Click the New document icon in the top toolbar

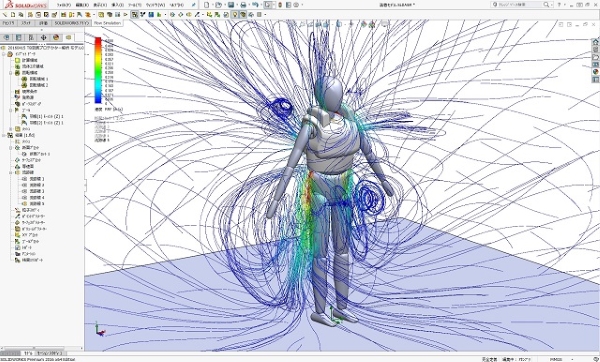click(207, 5)
